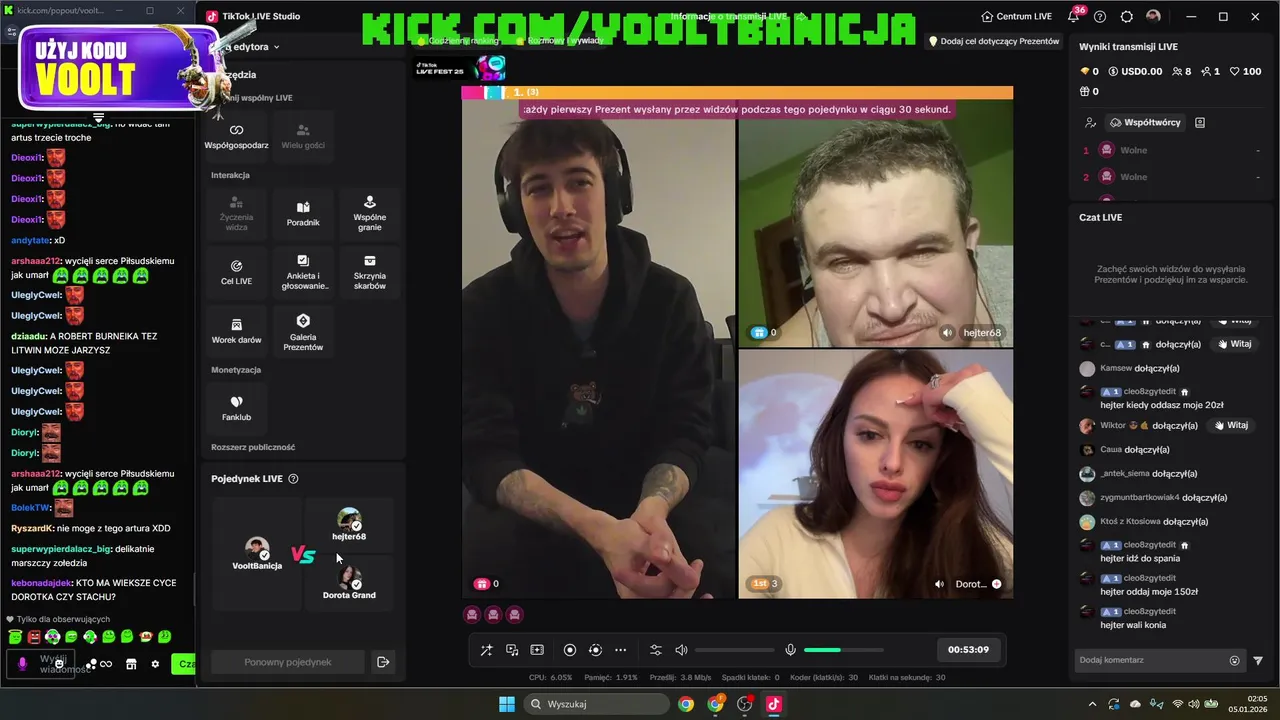Click the purple microphone in the Kick chat
Viewport: 1280px width, 720px height.
coord(23,664)
